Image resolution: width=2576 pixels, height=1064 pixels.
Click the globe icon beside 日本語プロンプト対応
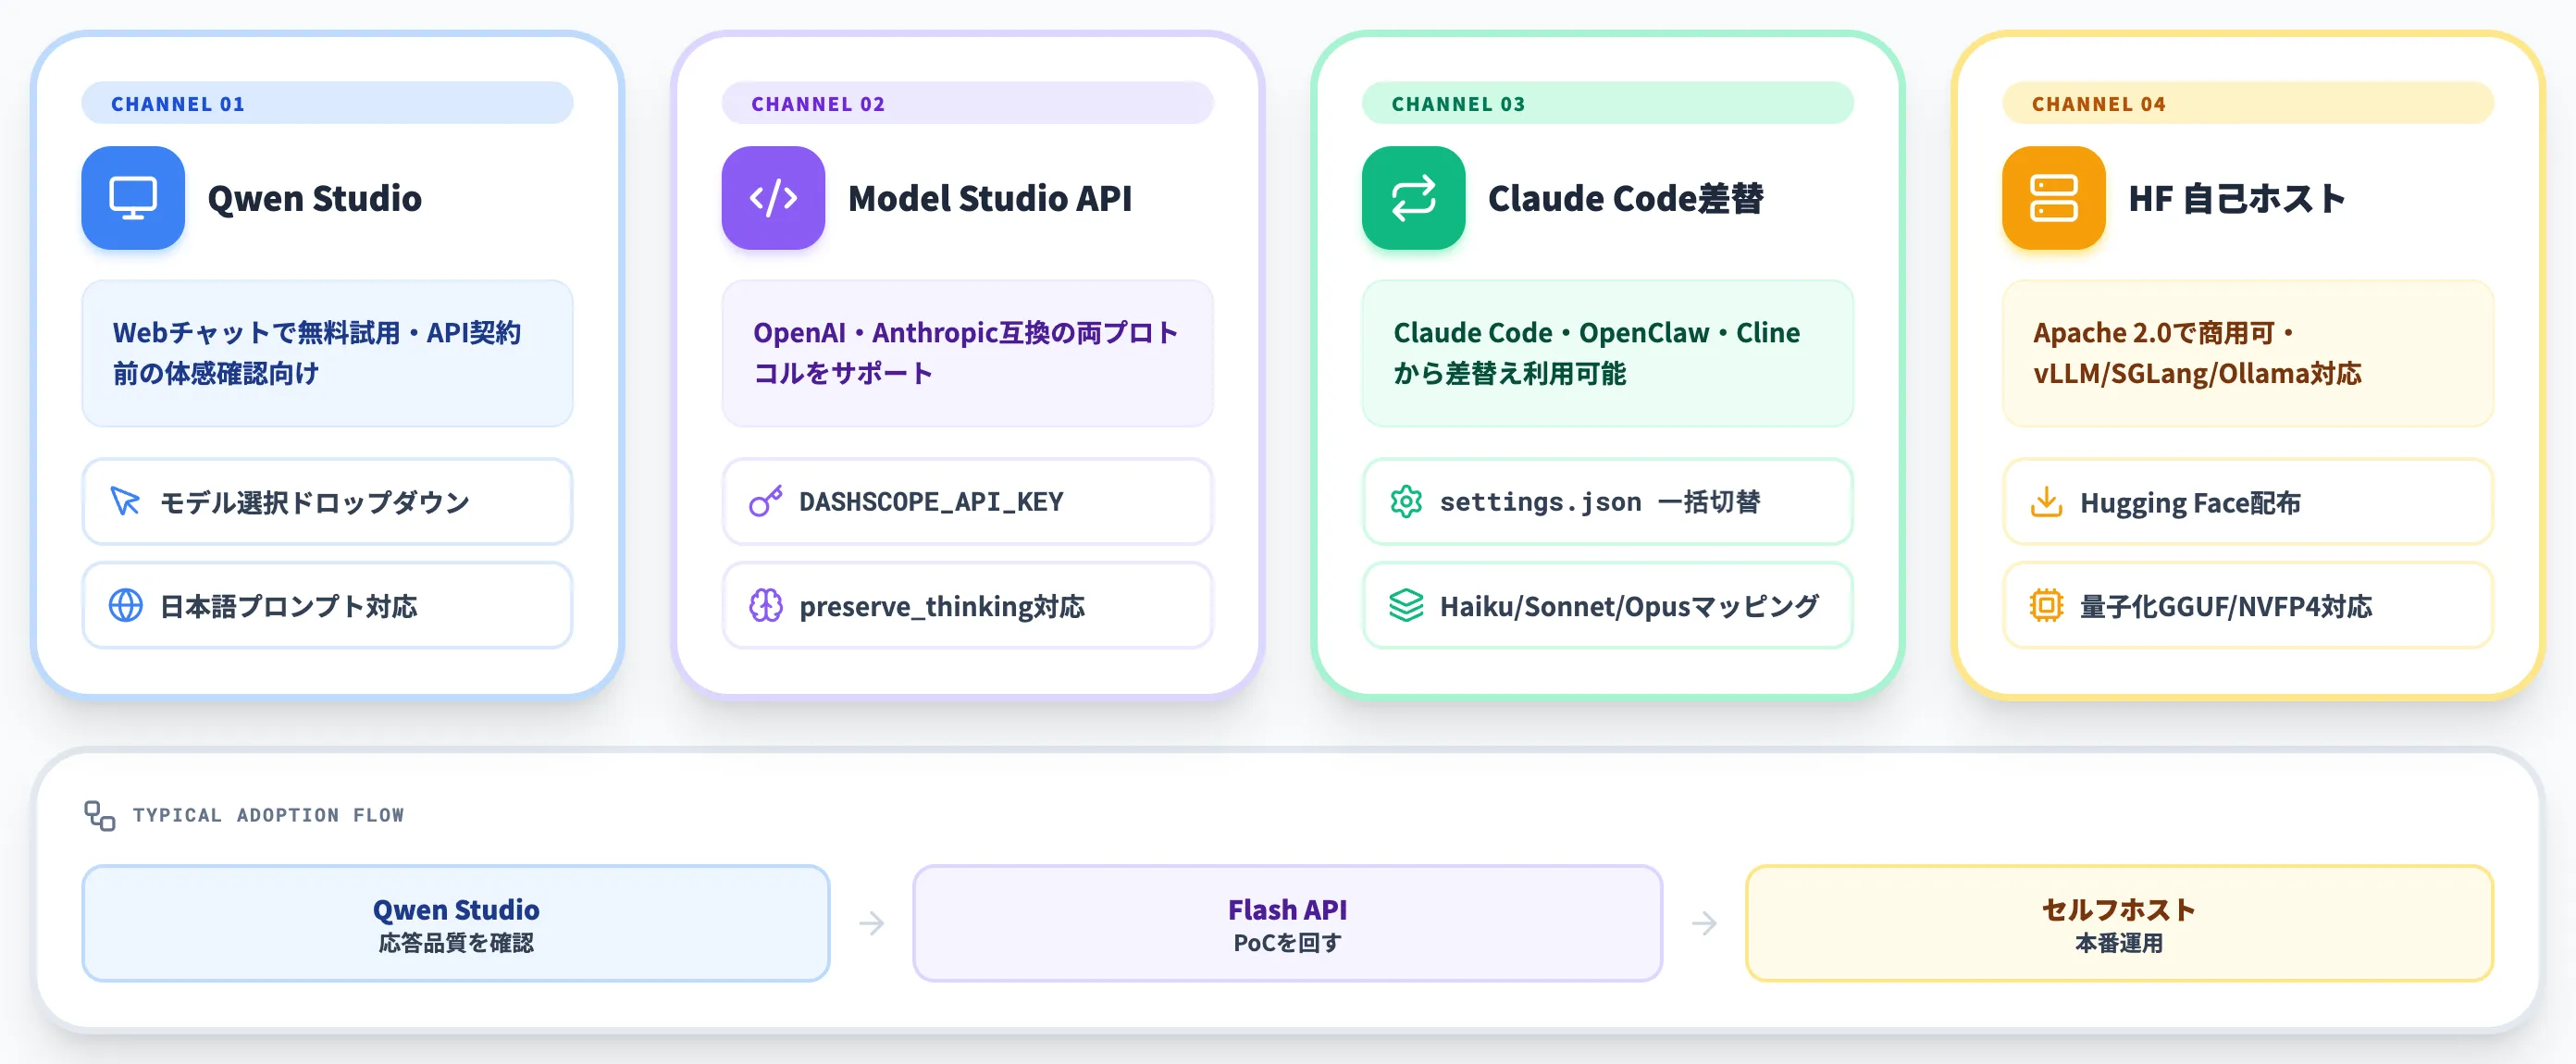125,605
